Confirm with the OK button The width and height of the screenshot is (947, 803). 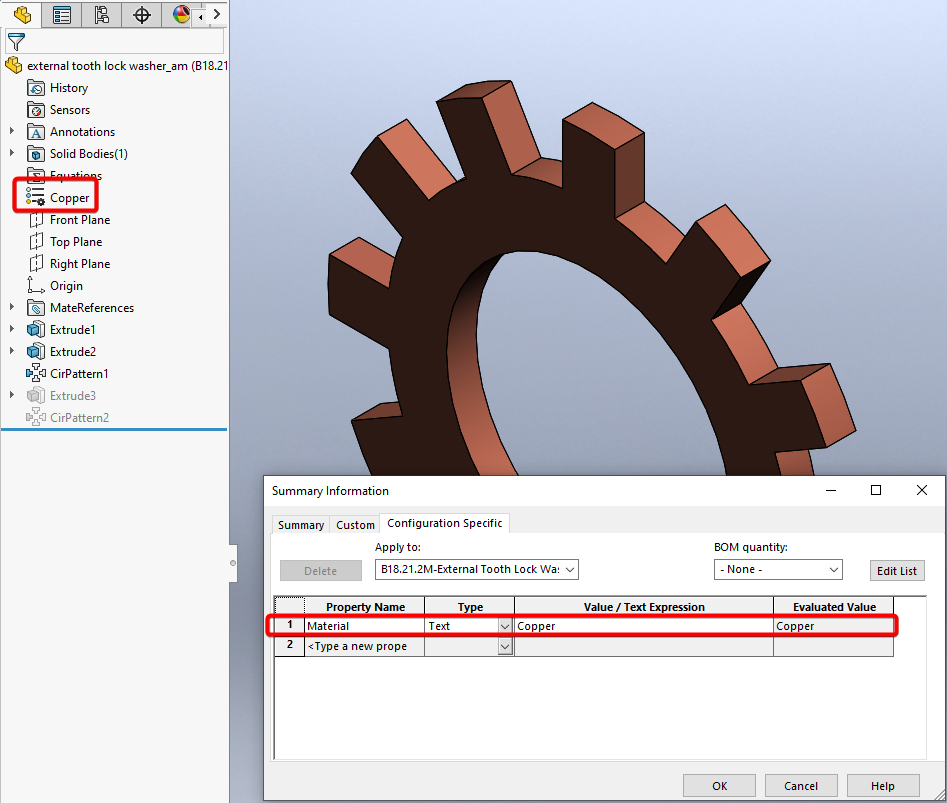click(719, 785)
